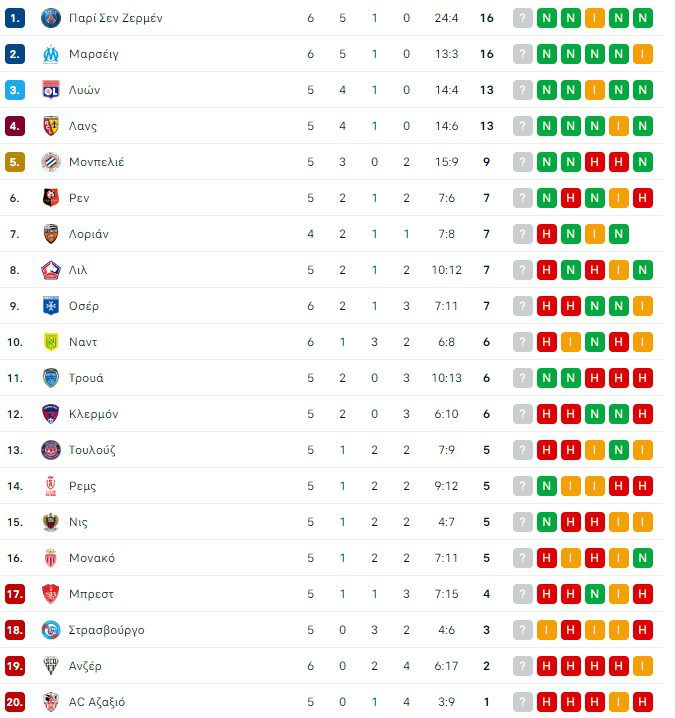The height and width of the screenshot is (718, 675).
Task: Select the Rennes club crest icon
Action: 51,198
